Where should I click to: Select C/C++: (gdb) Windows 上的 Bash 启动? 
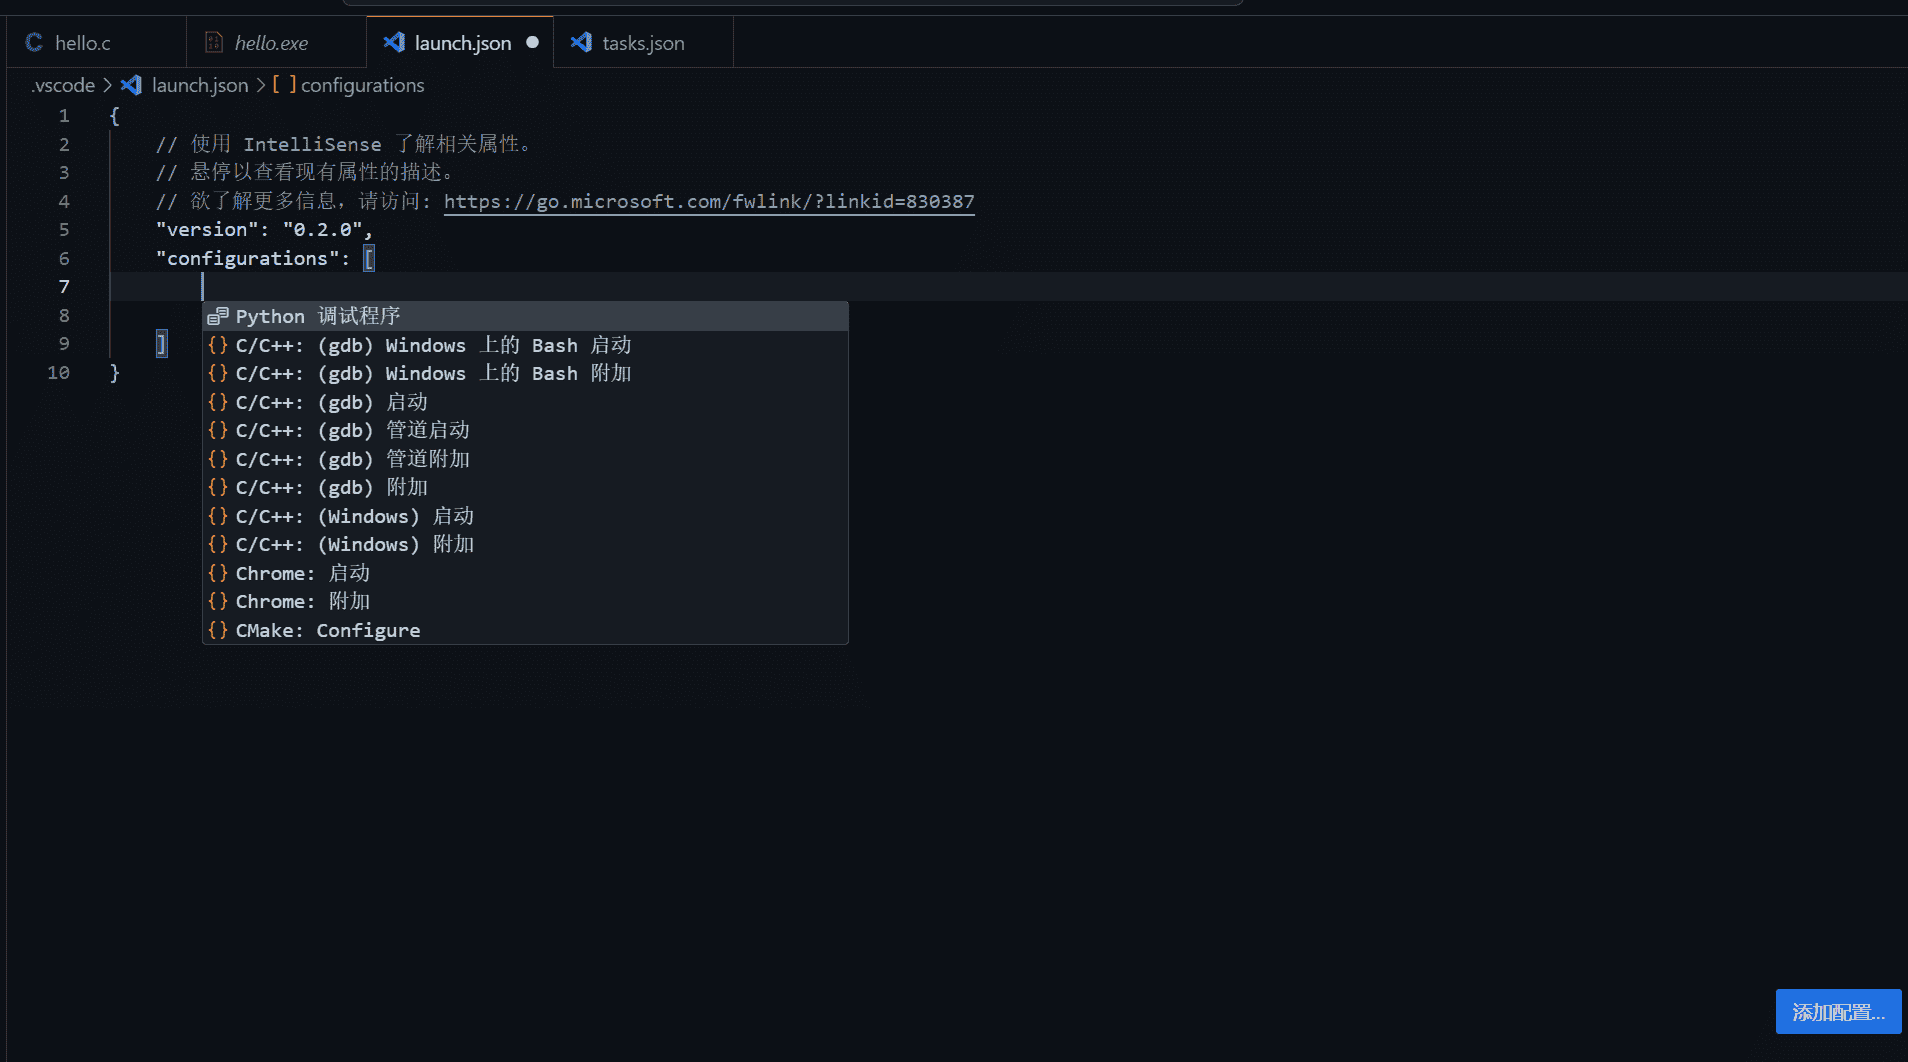tap(525, 345)
